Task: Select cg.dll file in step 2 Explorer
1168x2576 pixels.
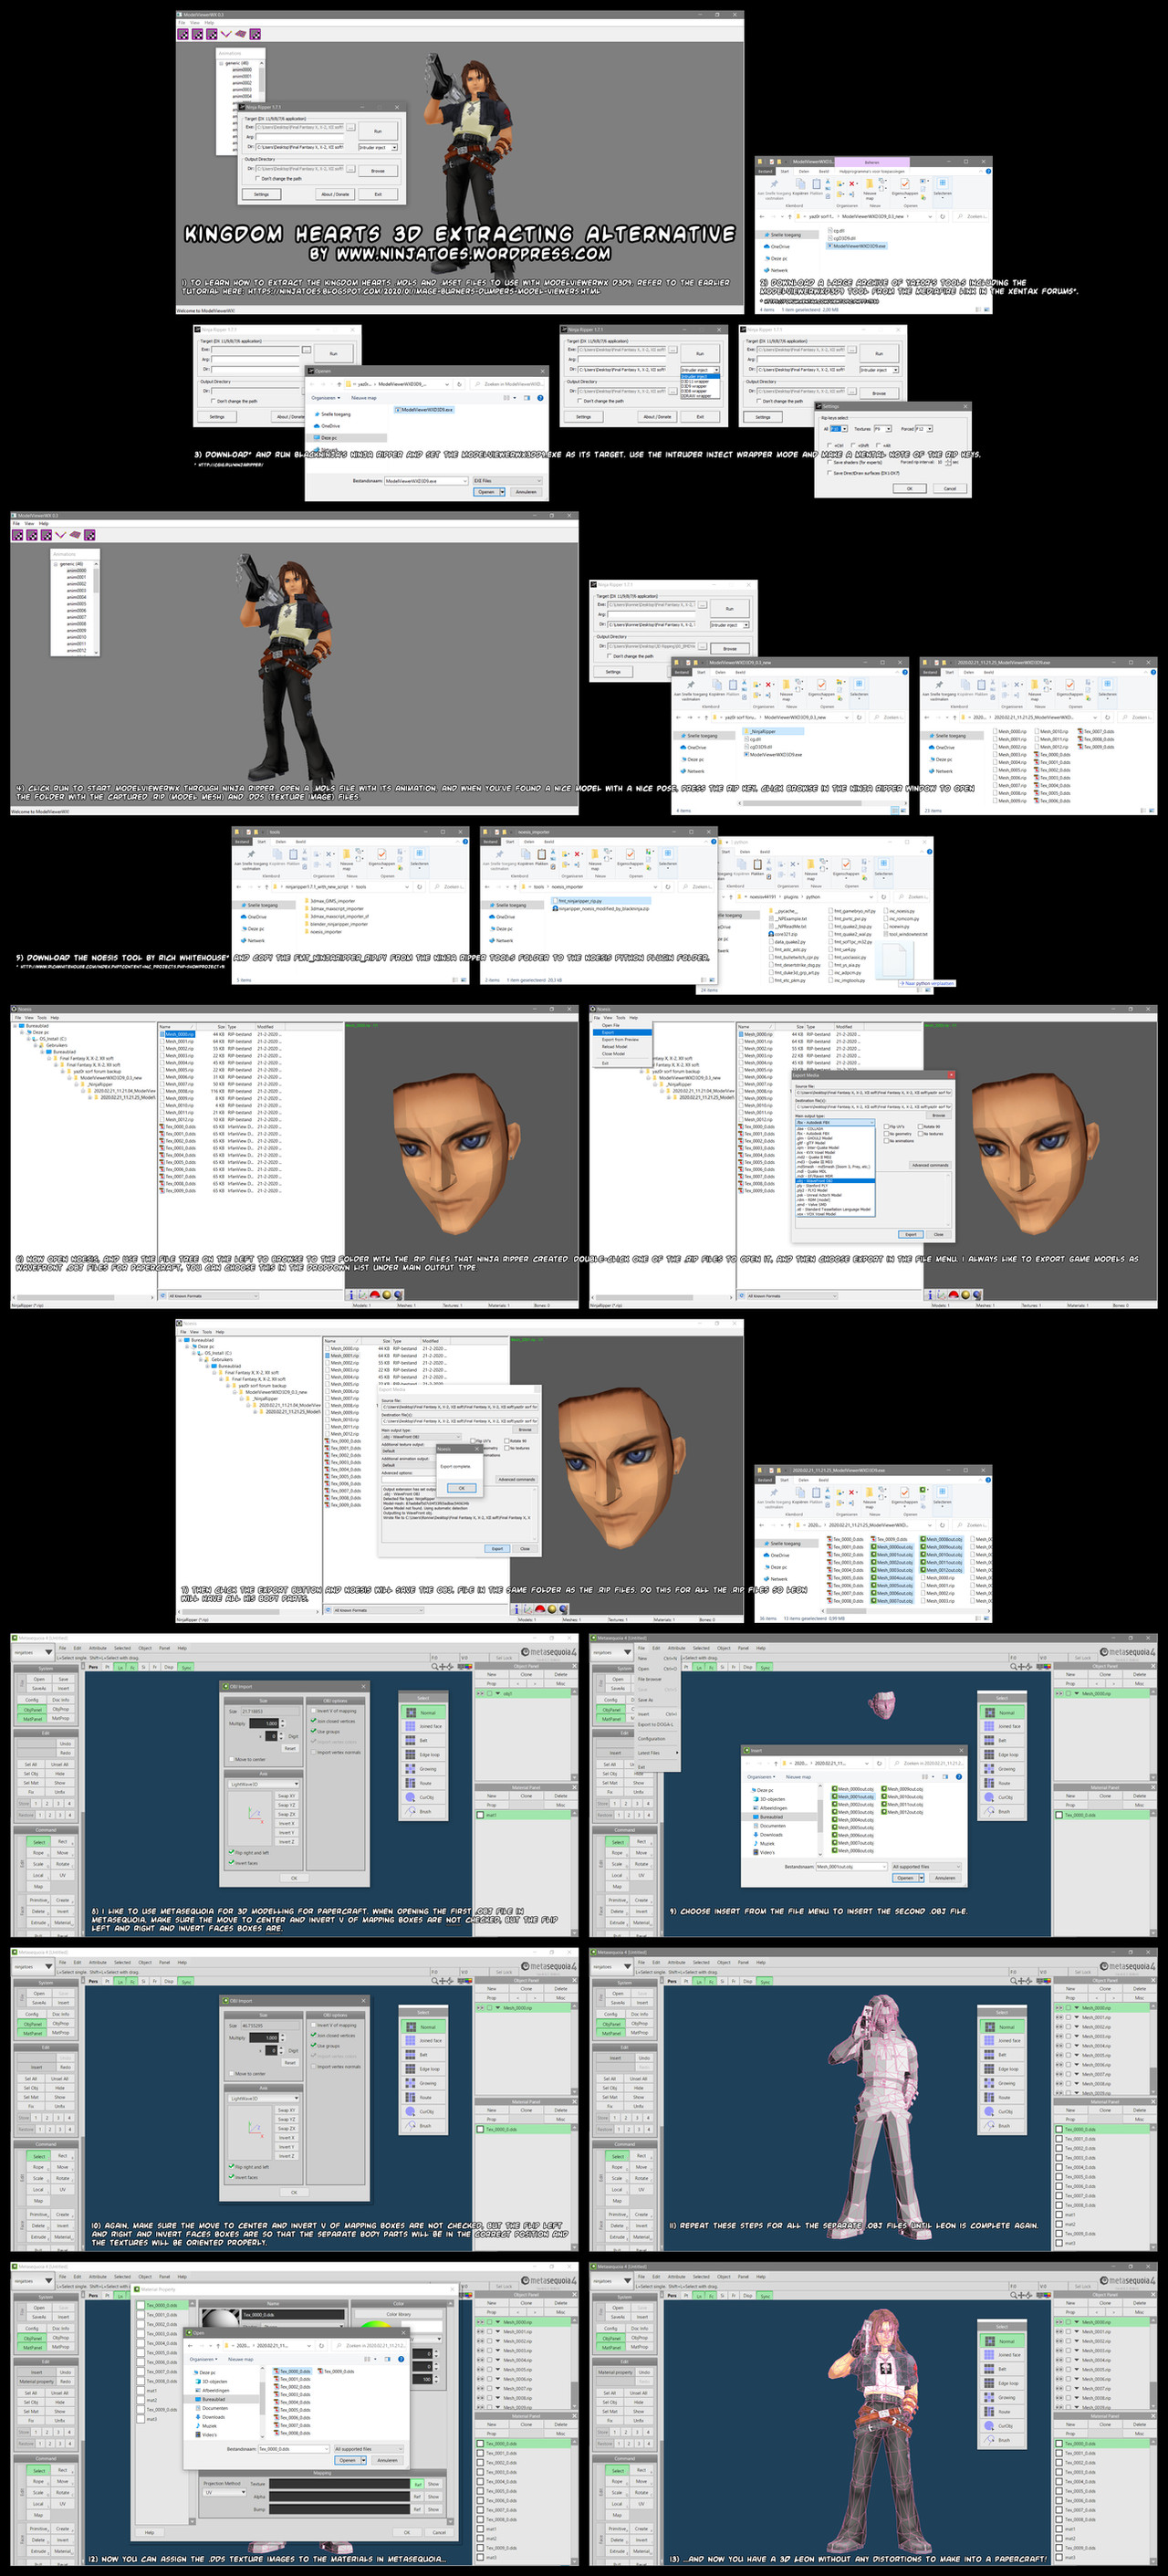Action: 837,231
